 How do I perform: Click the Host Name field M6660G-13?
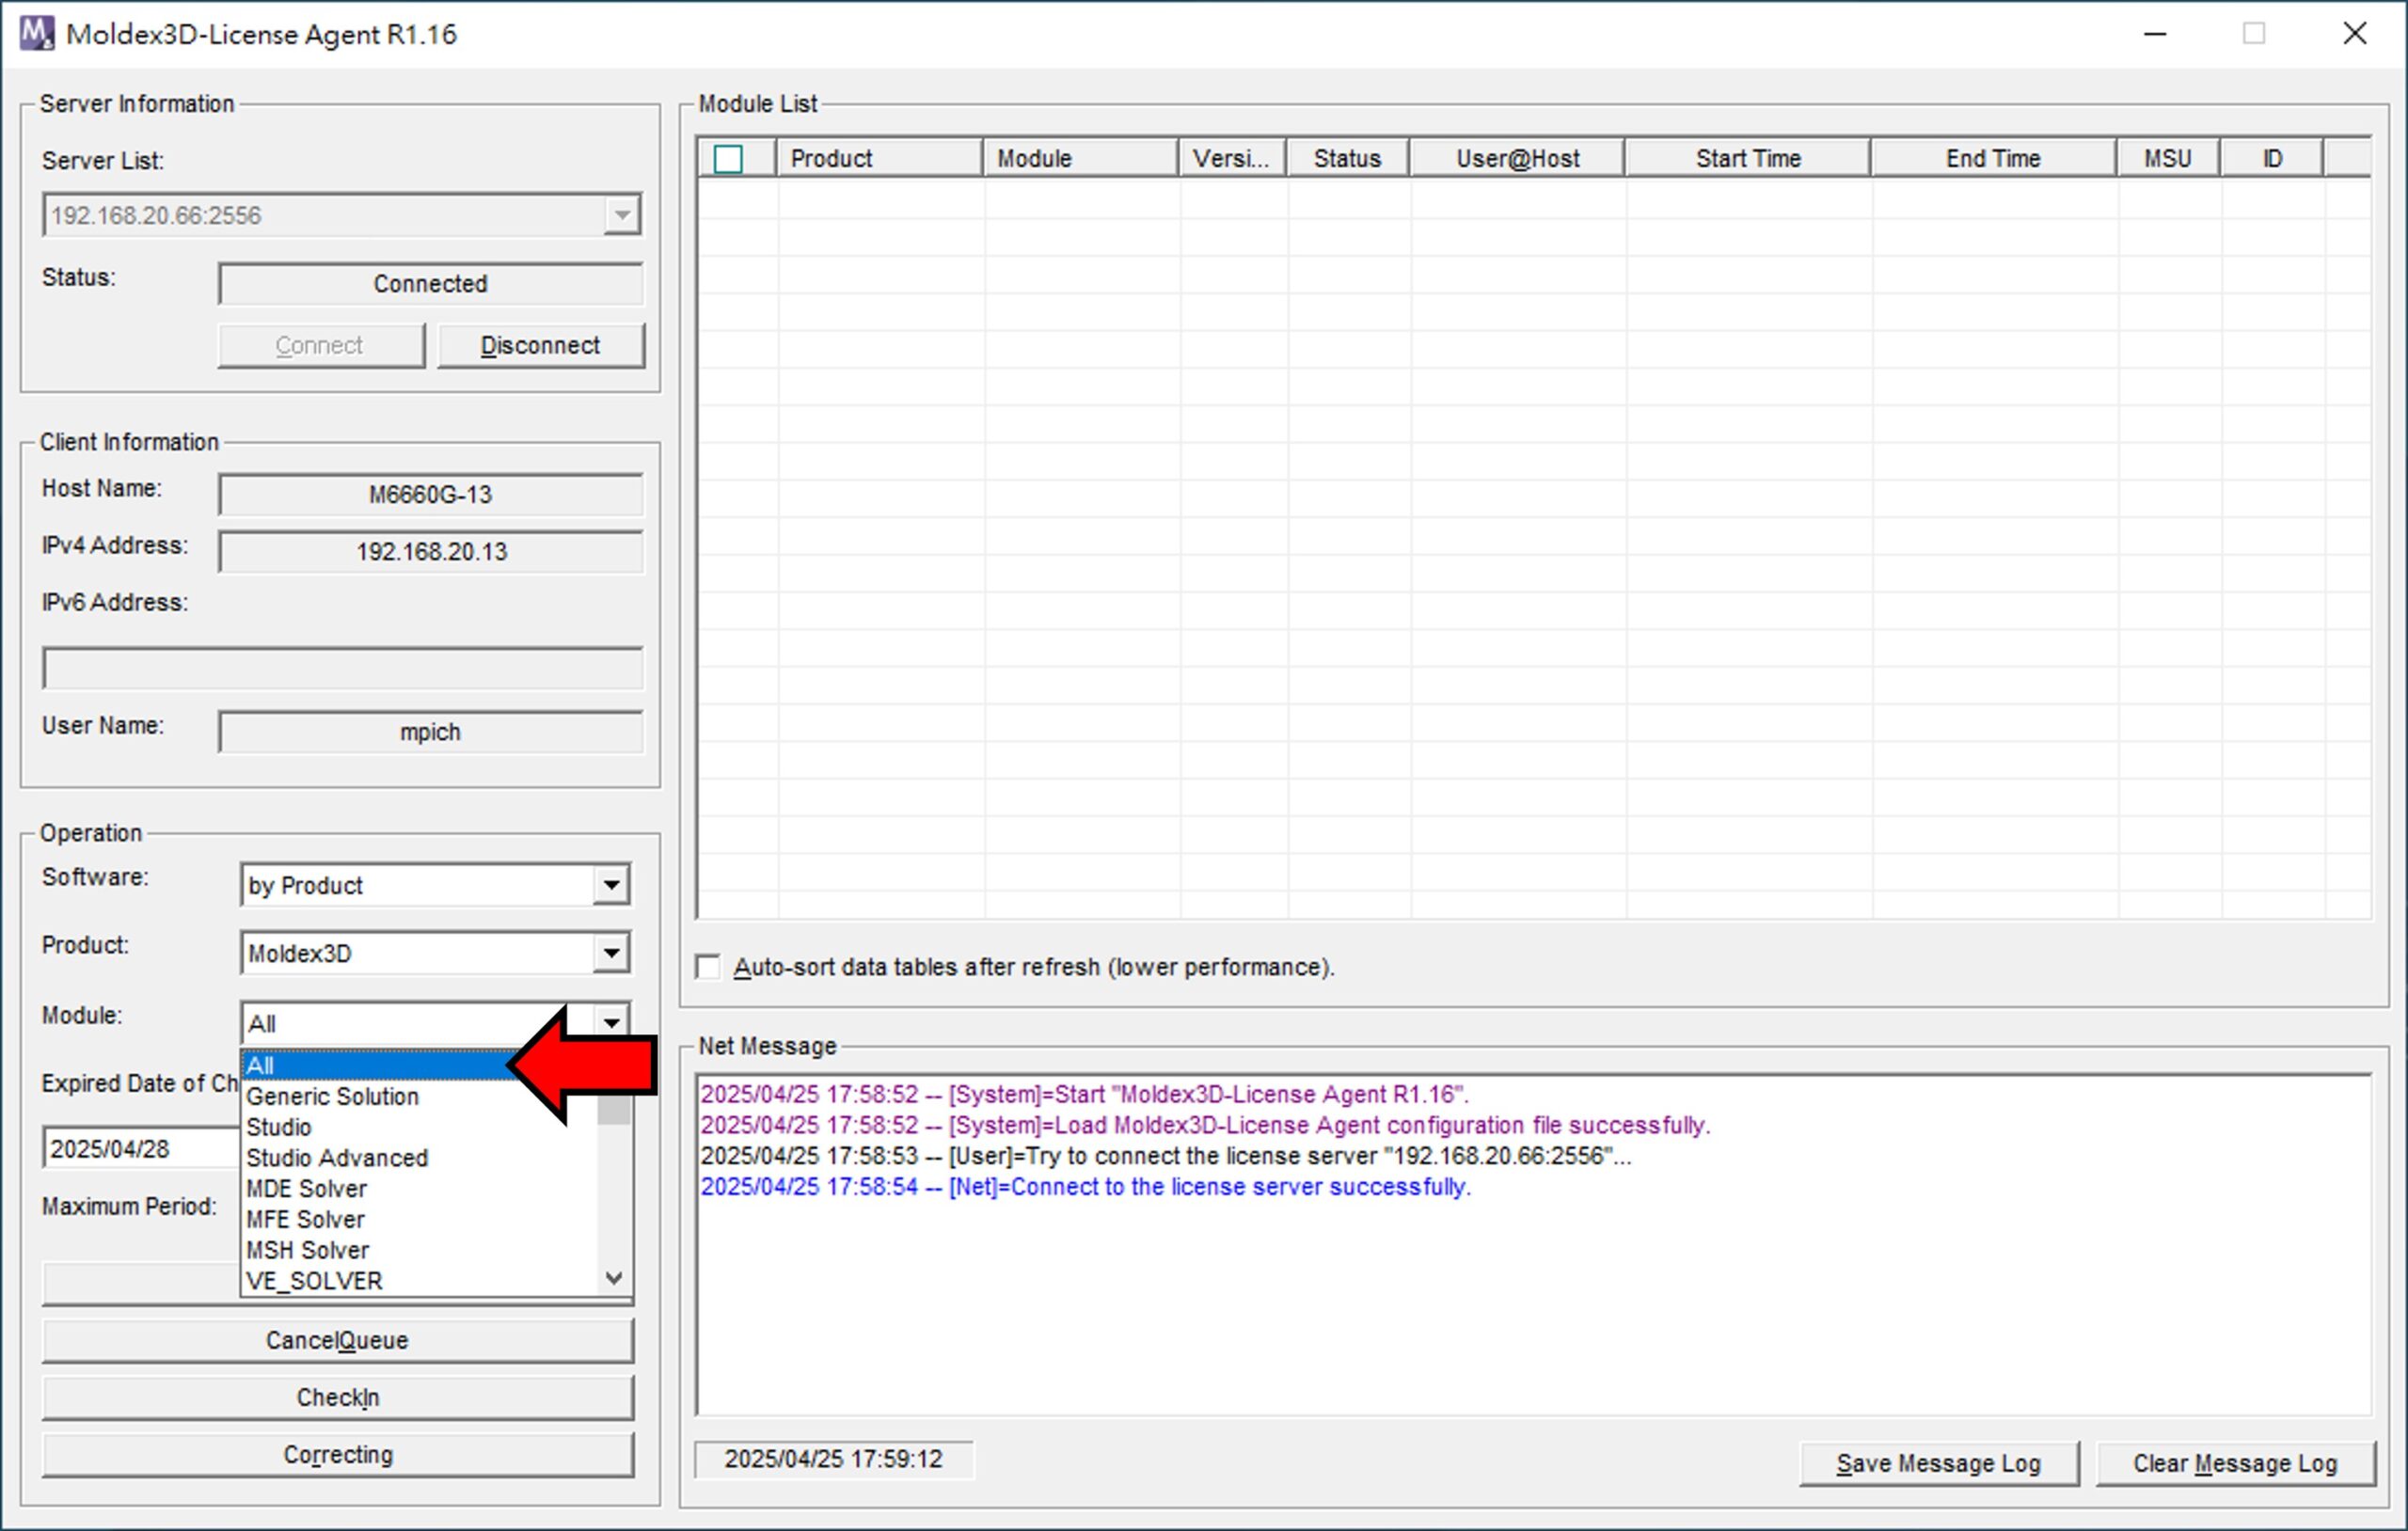tap(431, 494)
